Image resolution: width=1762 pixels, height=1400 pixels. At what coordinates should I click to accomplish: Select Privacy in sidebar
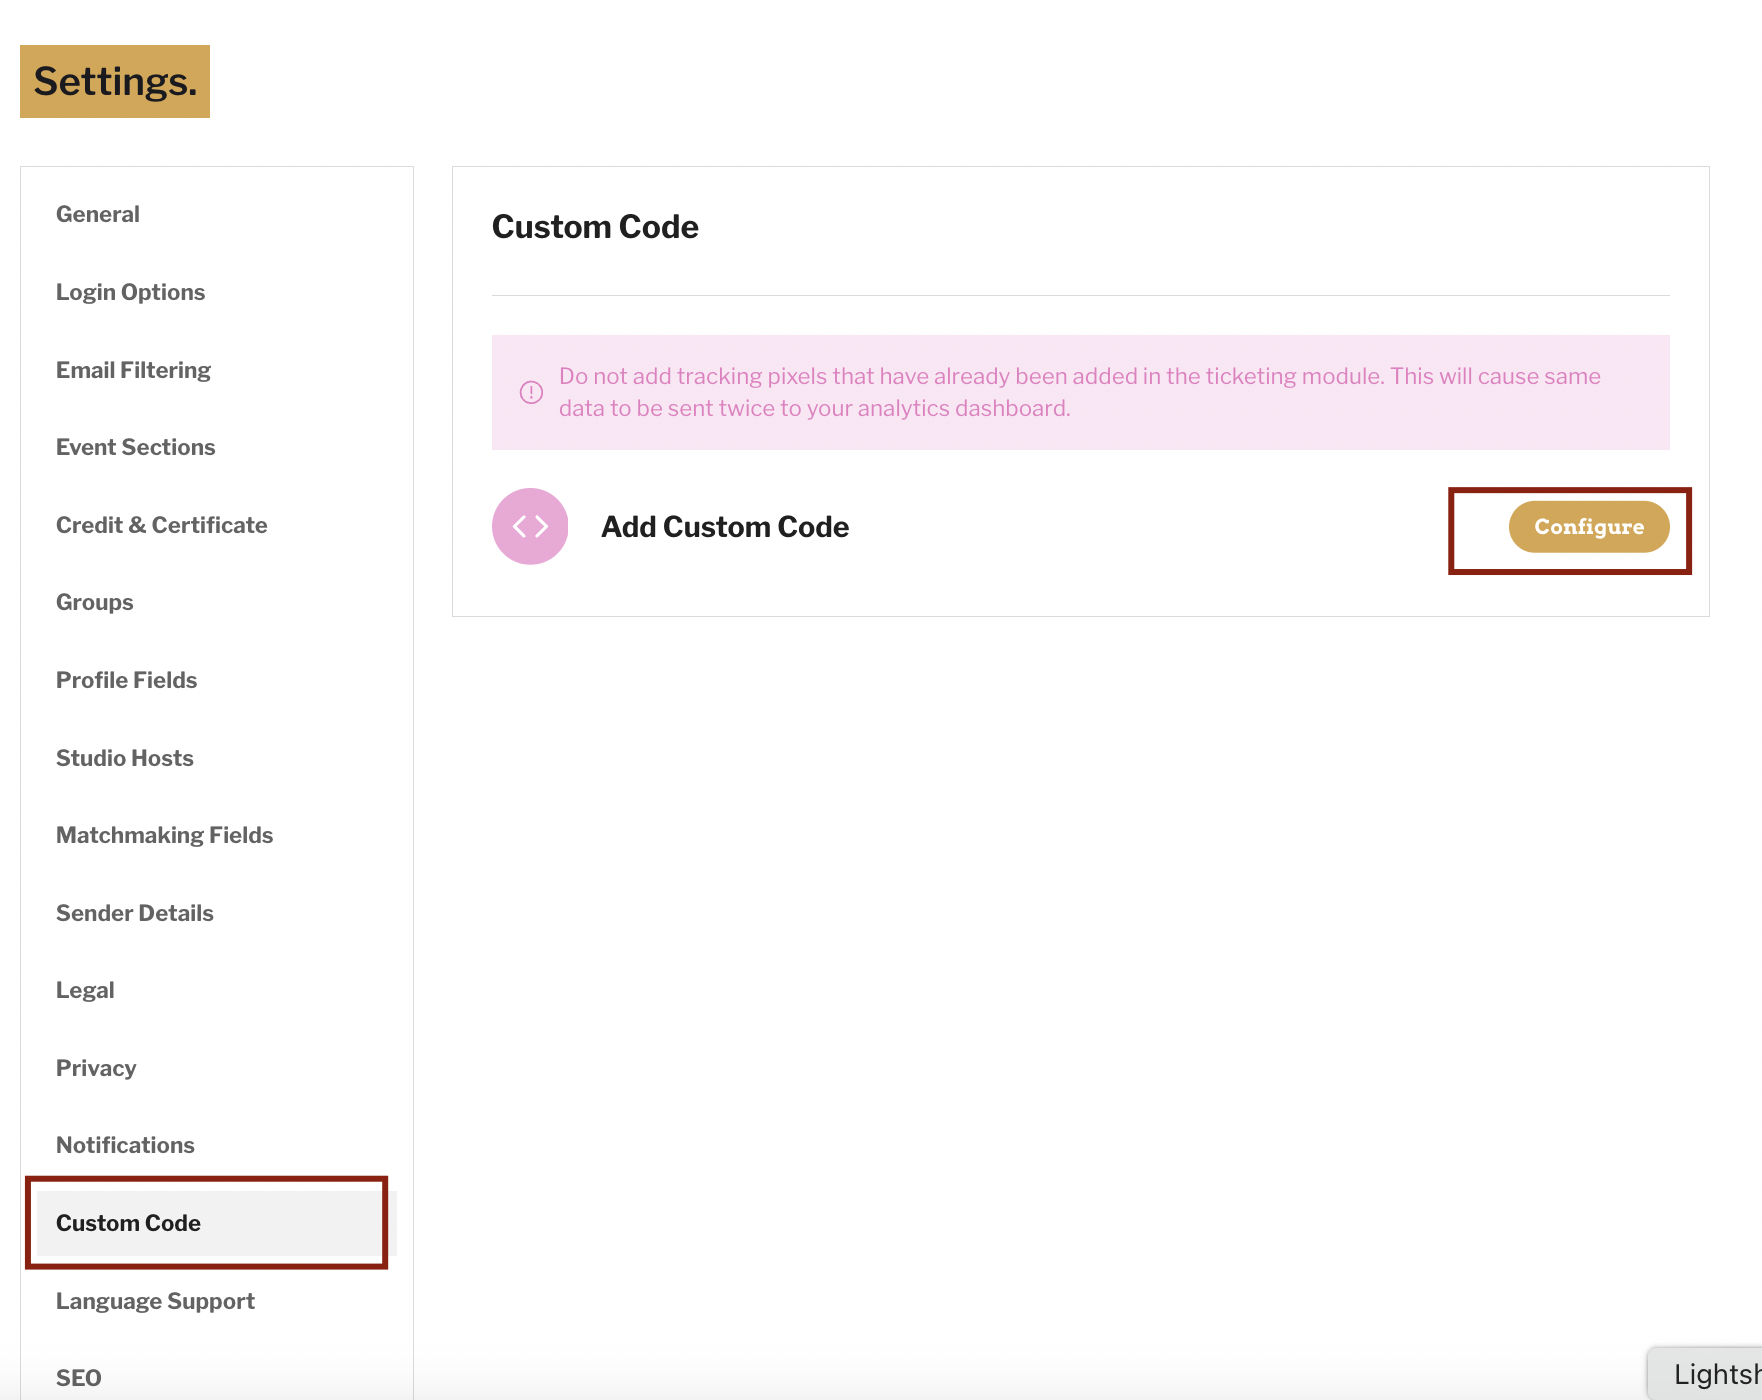tap(95, 1068)
